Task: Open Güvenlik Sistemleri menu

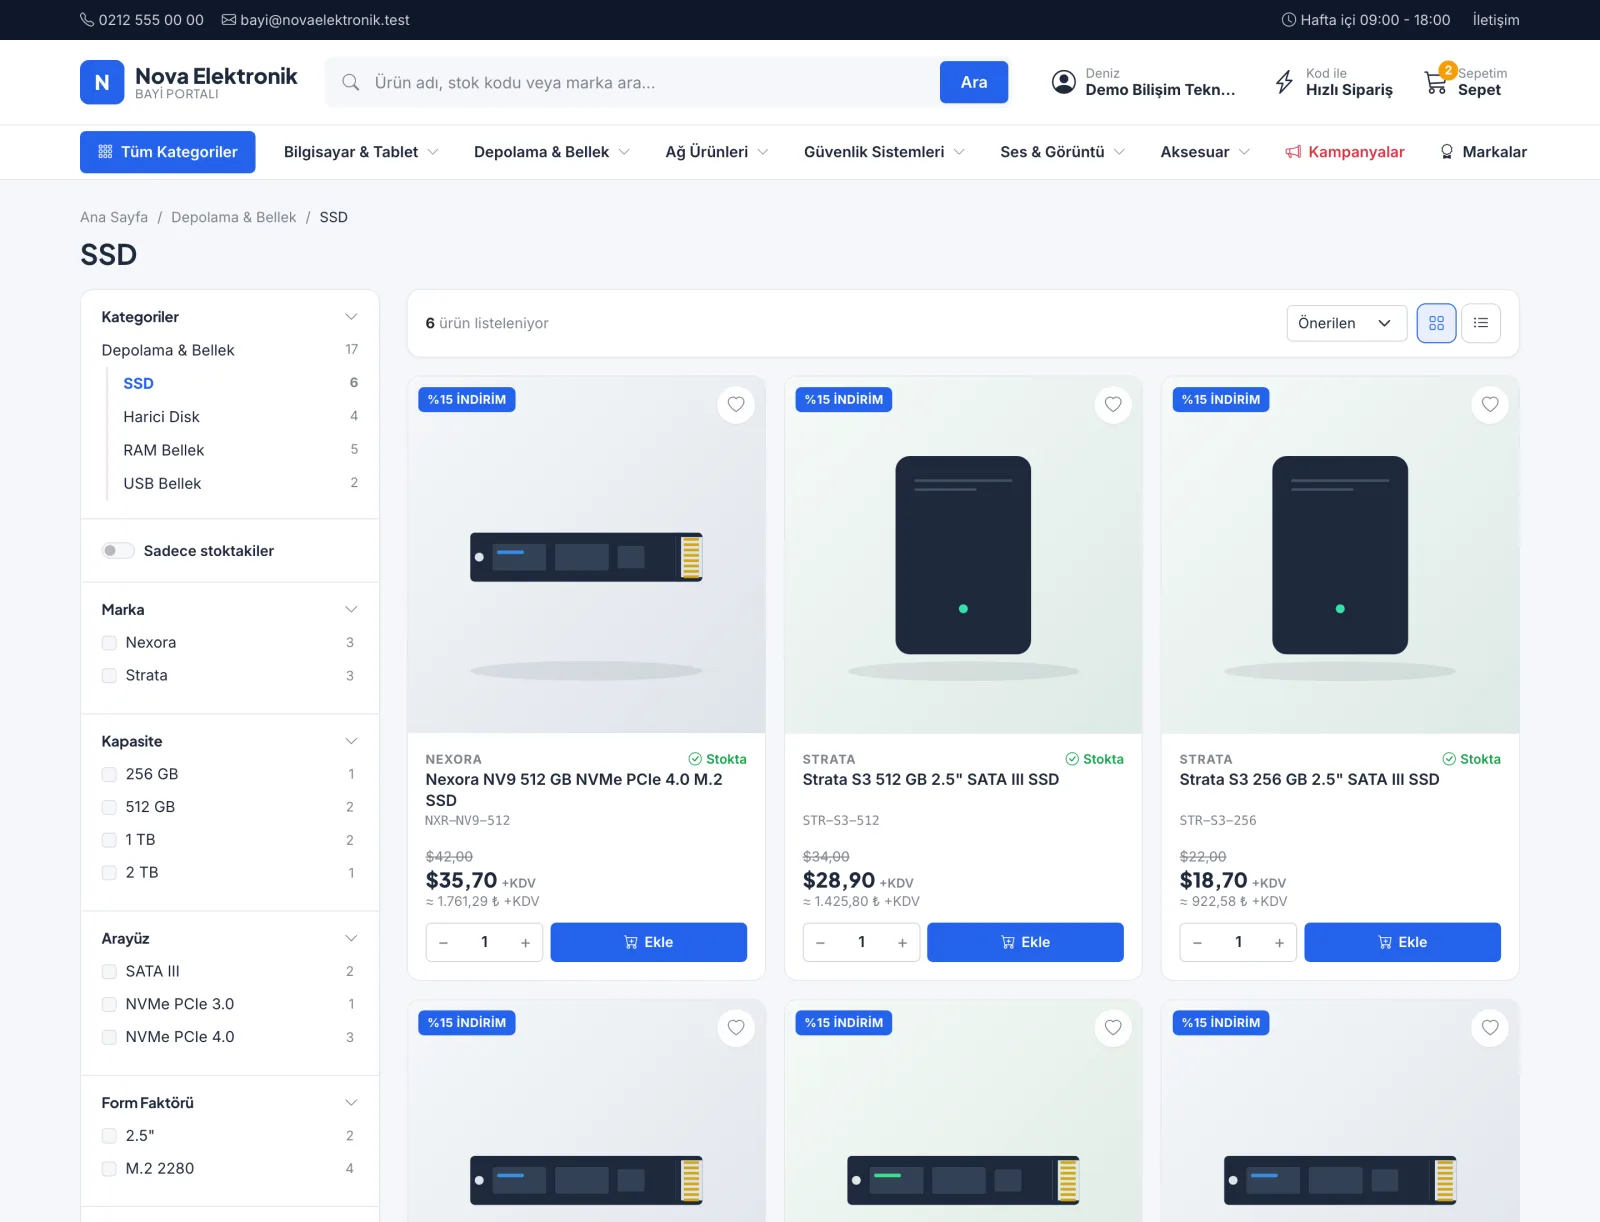Action: (885, 152)
